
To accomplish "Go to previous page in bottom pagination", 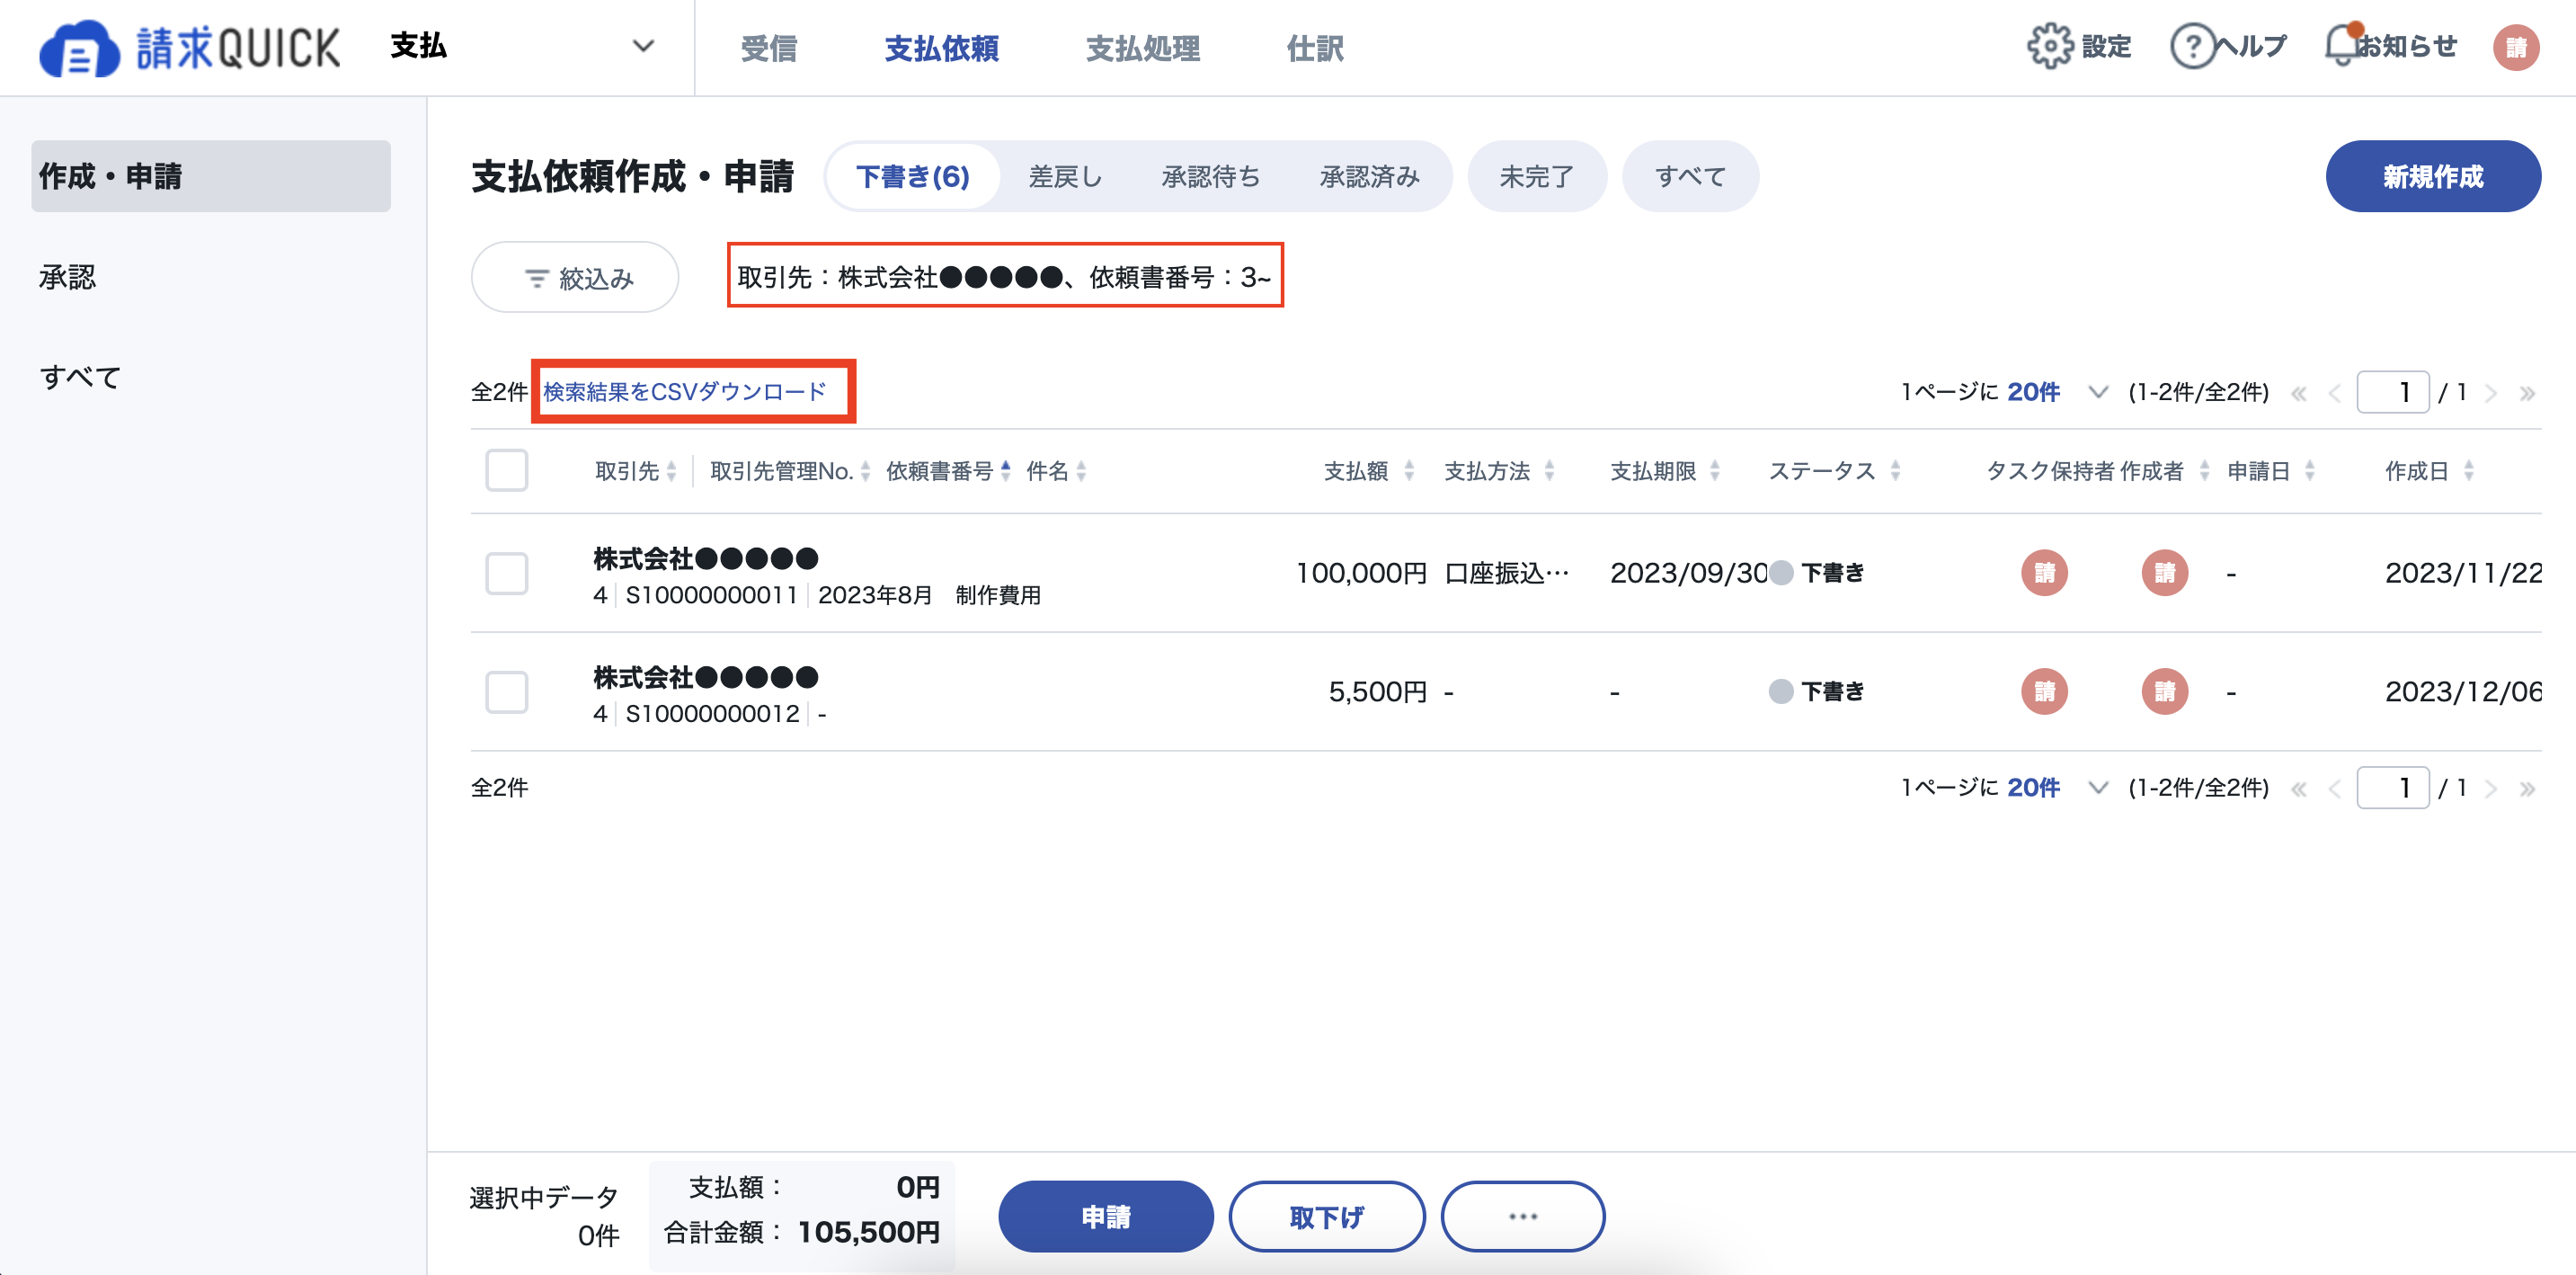I will pyautogui.click(x=2334, y=789).
